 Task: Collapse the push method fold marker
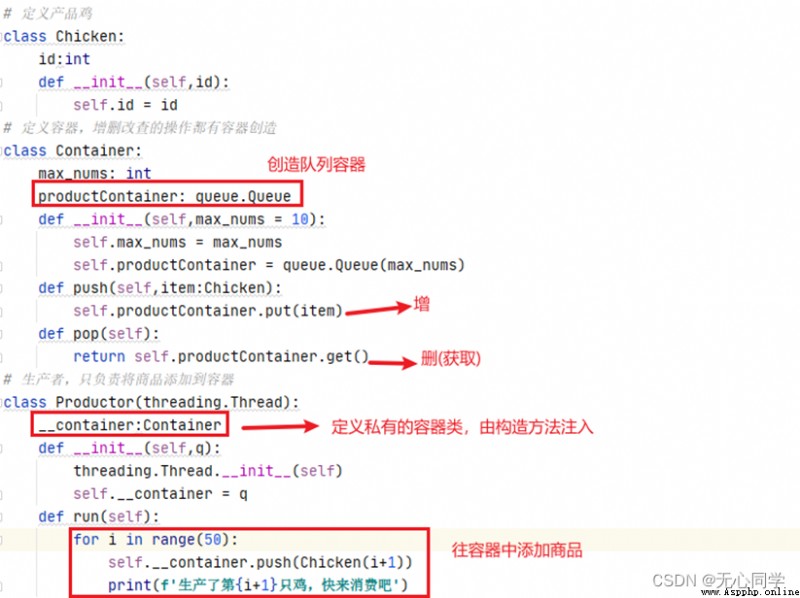pyautogui.click(x=2, y=288)
